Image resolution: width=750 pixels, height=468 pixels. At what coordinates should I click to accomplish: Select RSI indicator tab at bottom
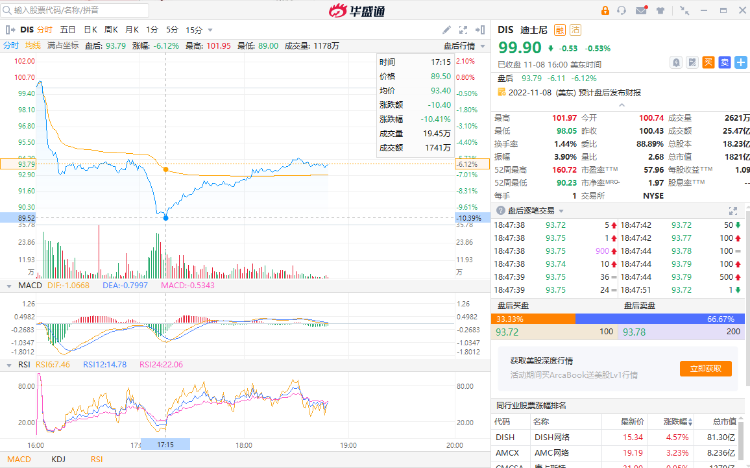(97, 459)
